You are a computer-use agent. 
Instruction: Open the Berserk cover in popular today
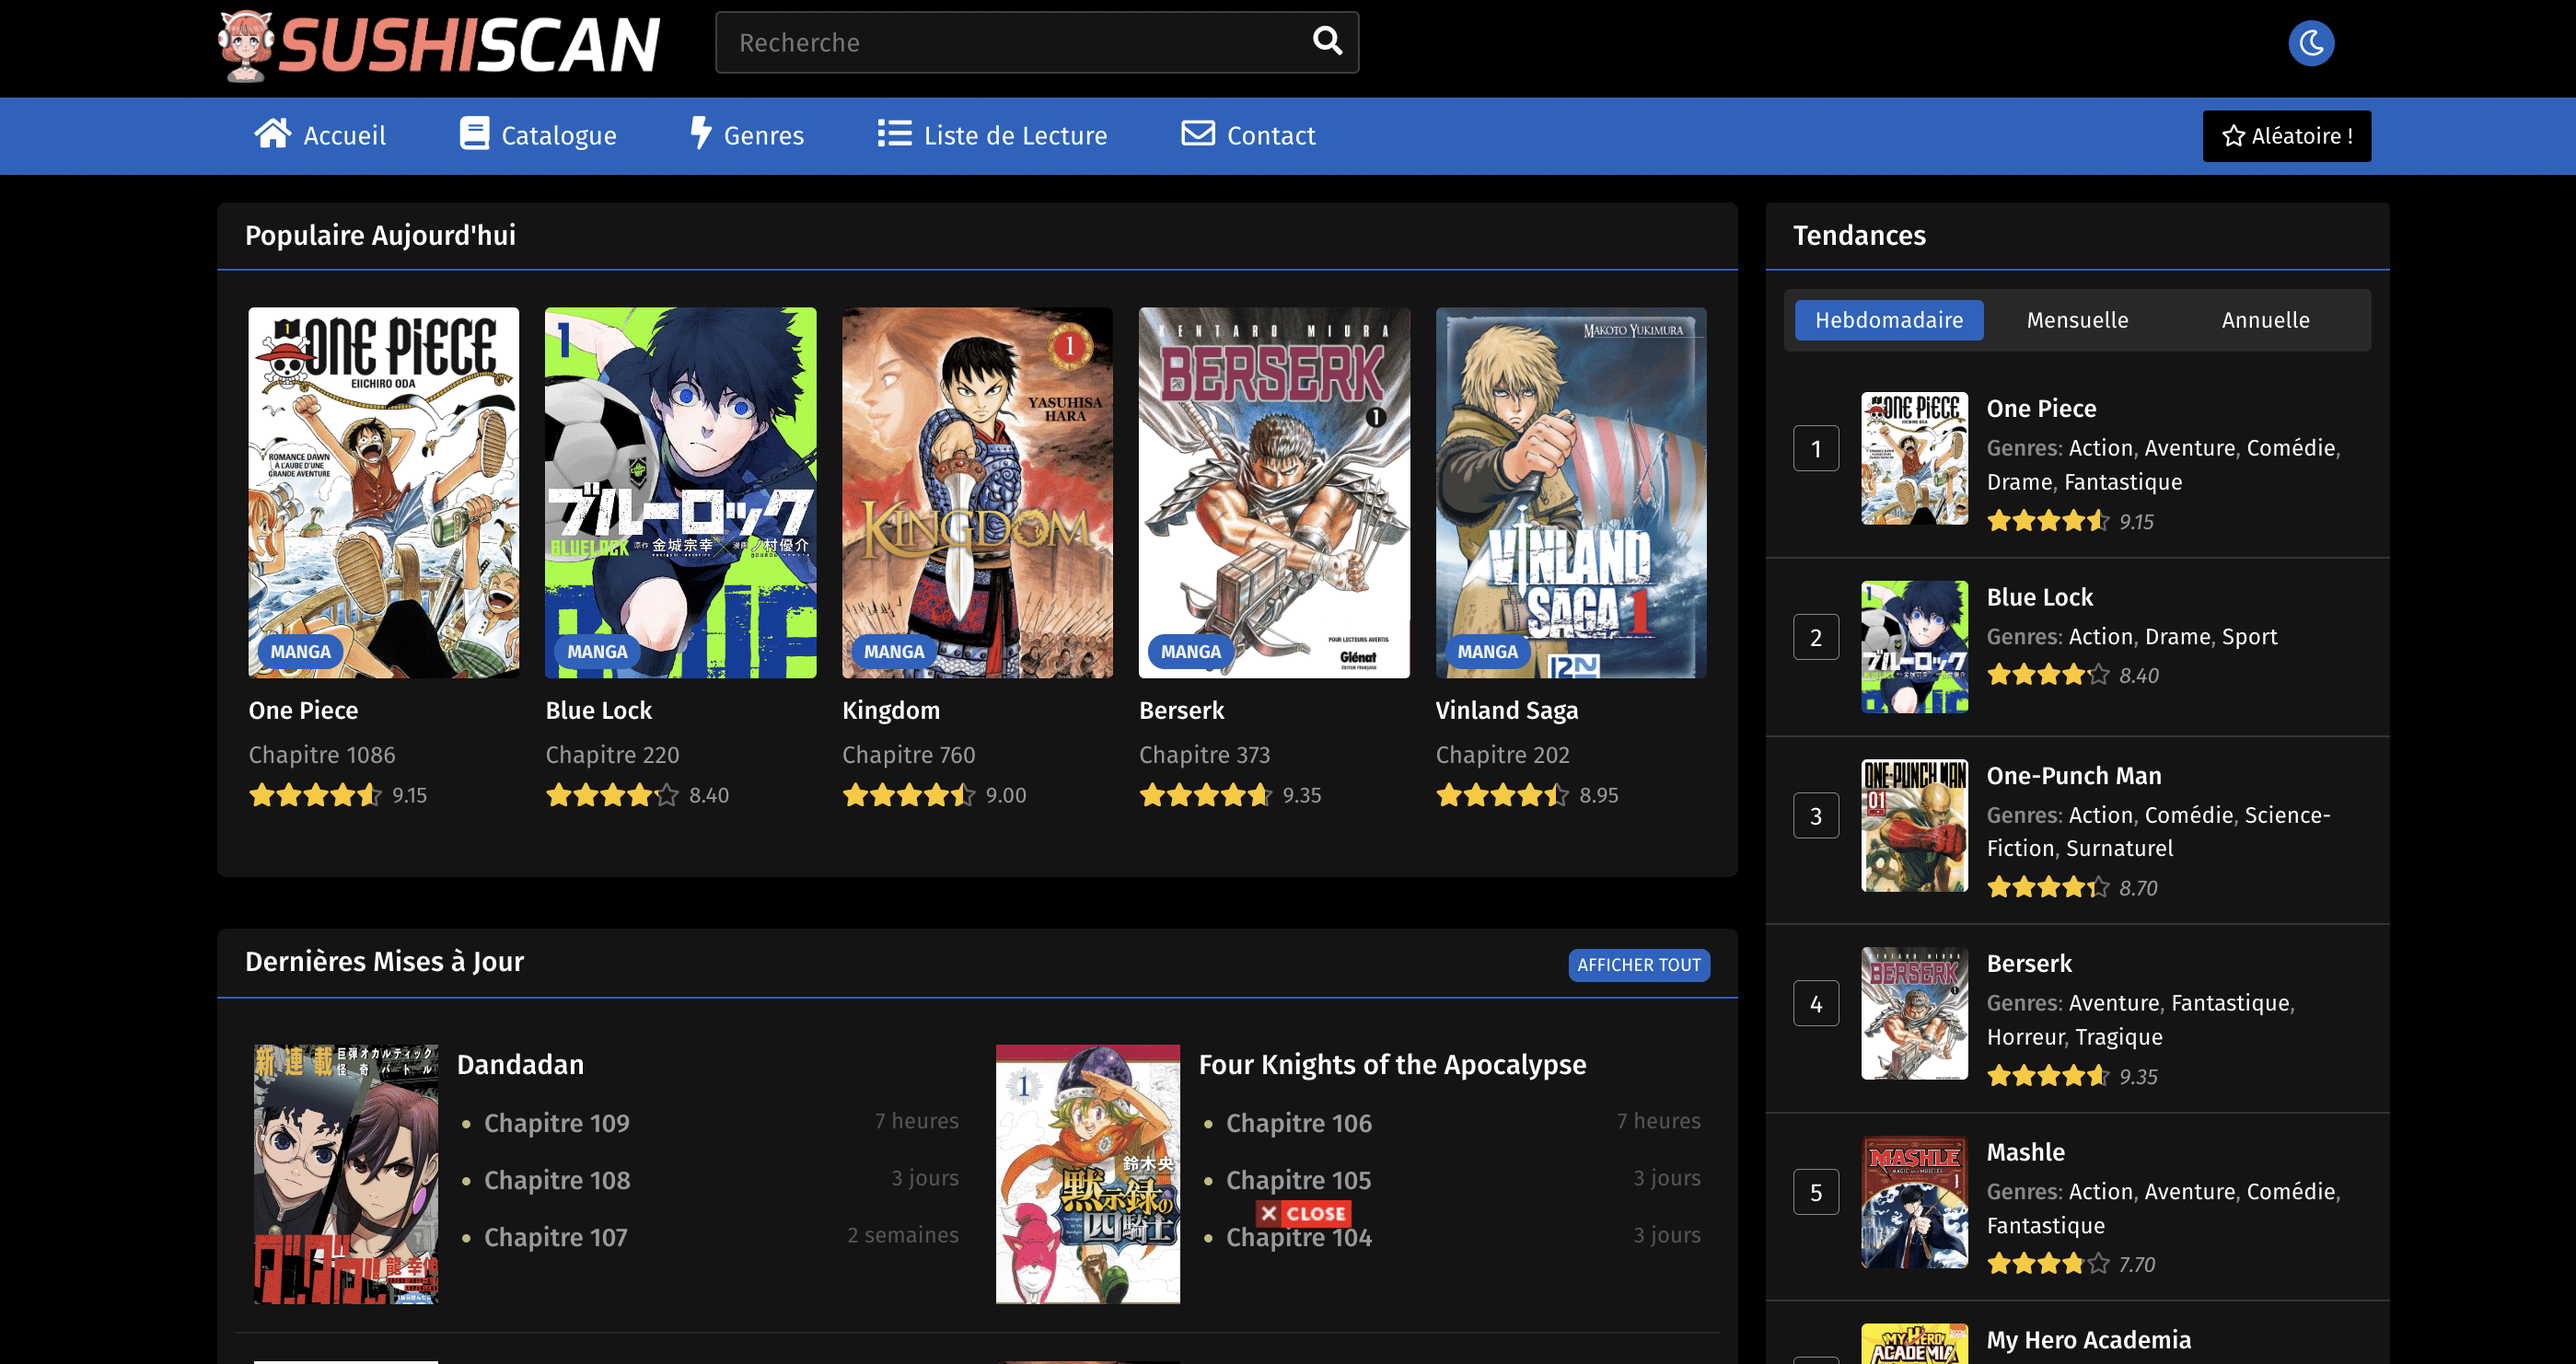click(x=1273, y=492)
